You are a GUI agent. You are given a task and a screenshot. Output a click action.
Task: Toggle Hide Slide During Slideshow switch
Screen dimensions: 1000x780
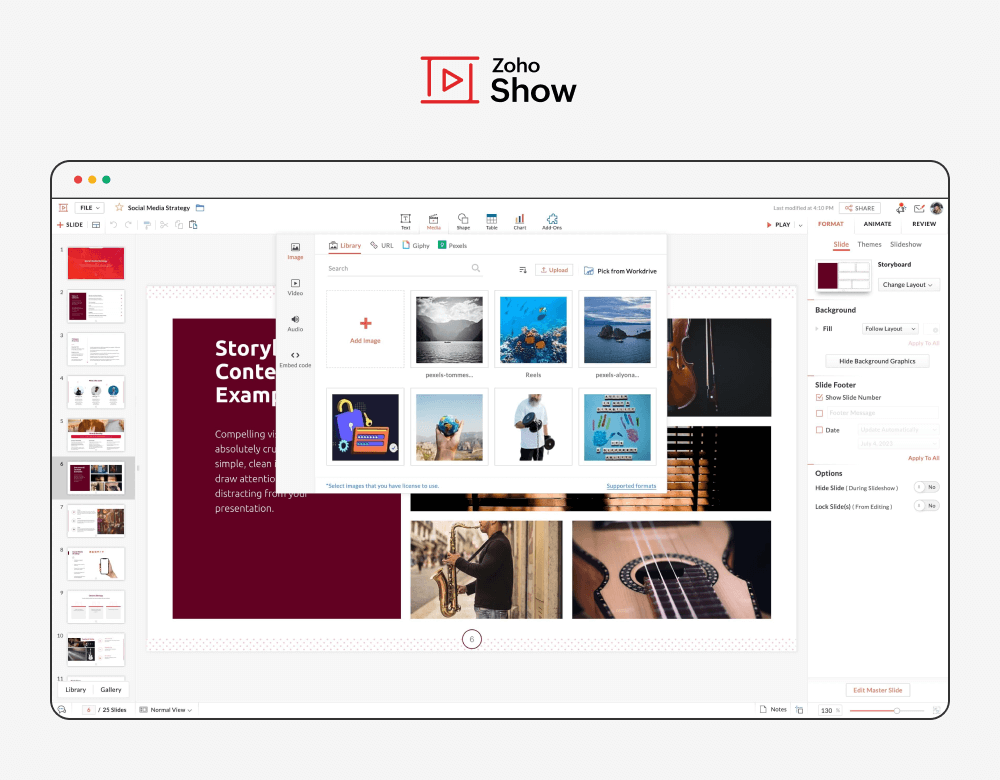[926, 487]
